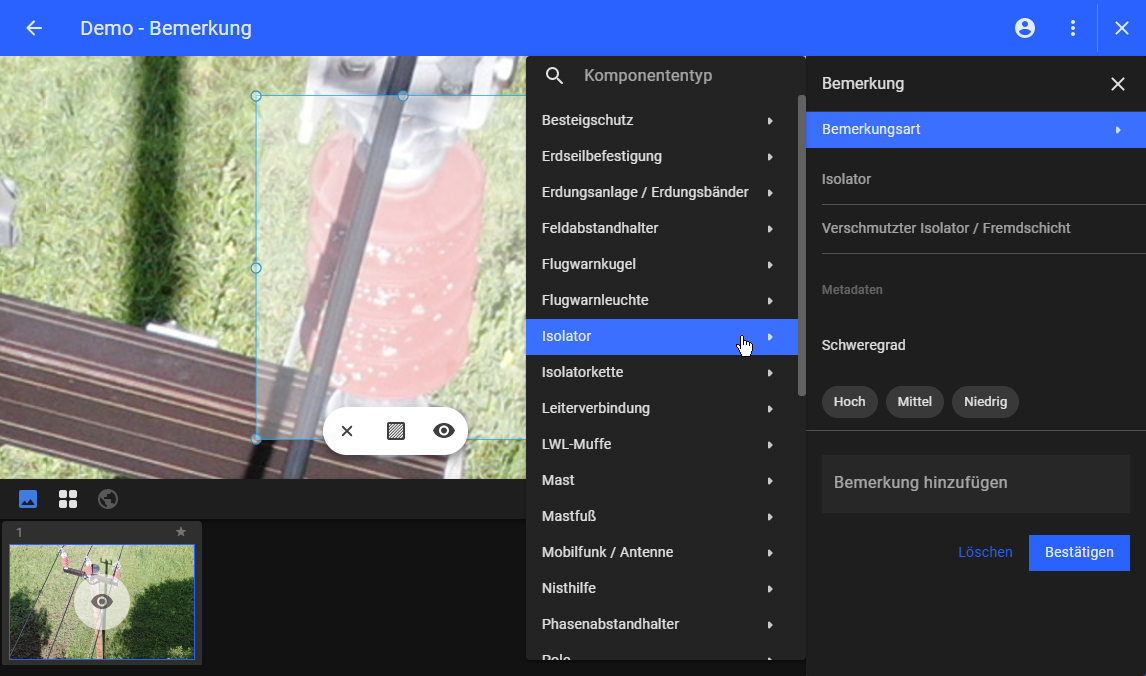
Task: Toggle annotation visibility eye icon
Action: [444, 431]
